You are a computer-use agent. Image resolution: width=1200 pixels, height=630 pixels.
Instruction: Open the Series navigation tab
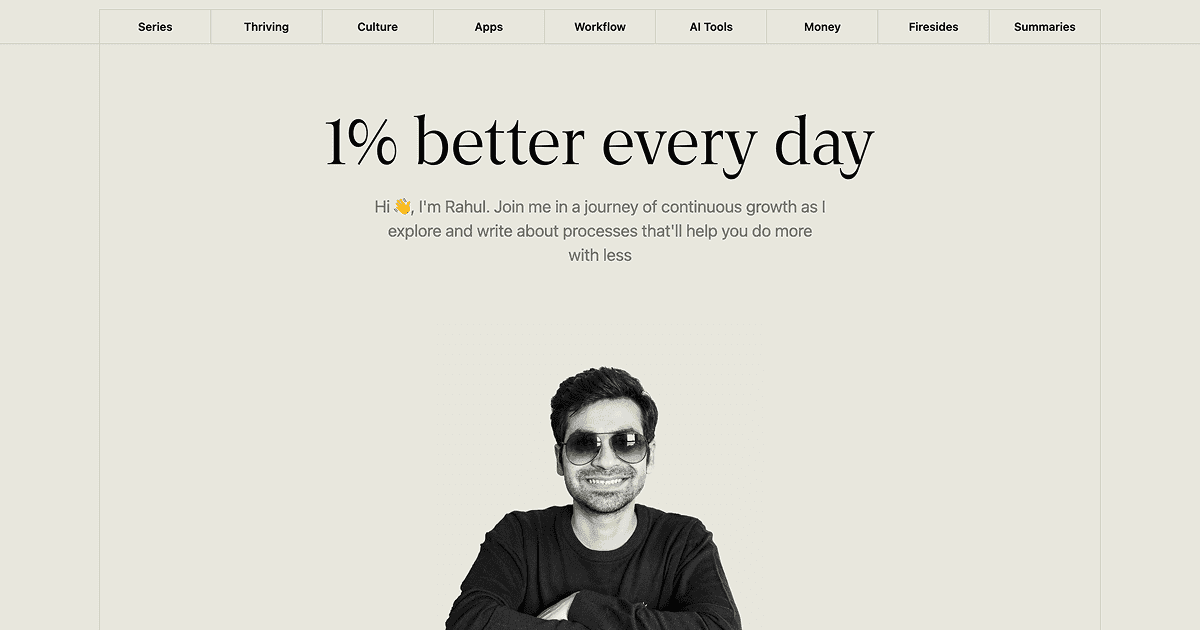tap(155, 27)
